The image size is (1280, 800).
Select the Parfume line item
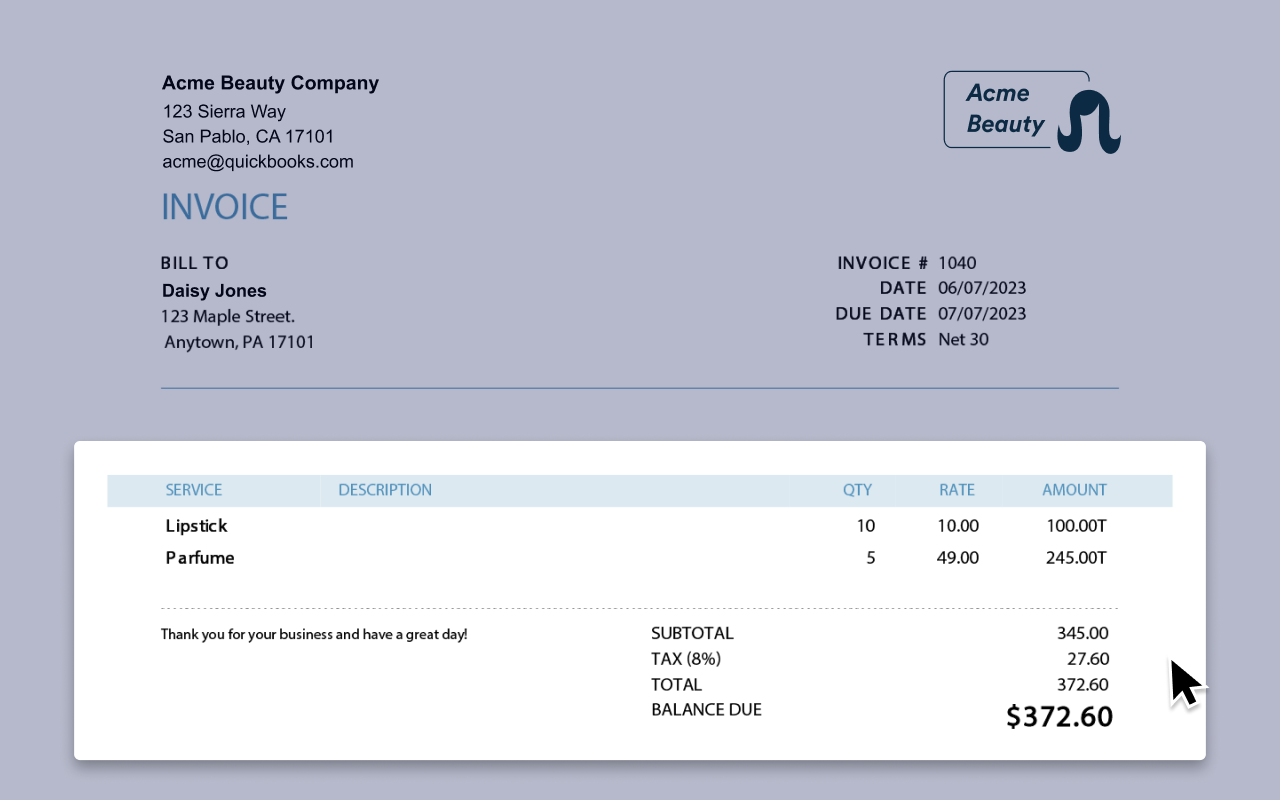[200, 557]
